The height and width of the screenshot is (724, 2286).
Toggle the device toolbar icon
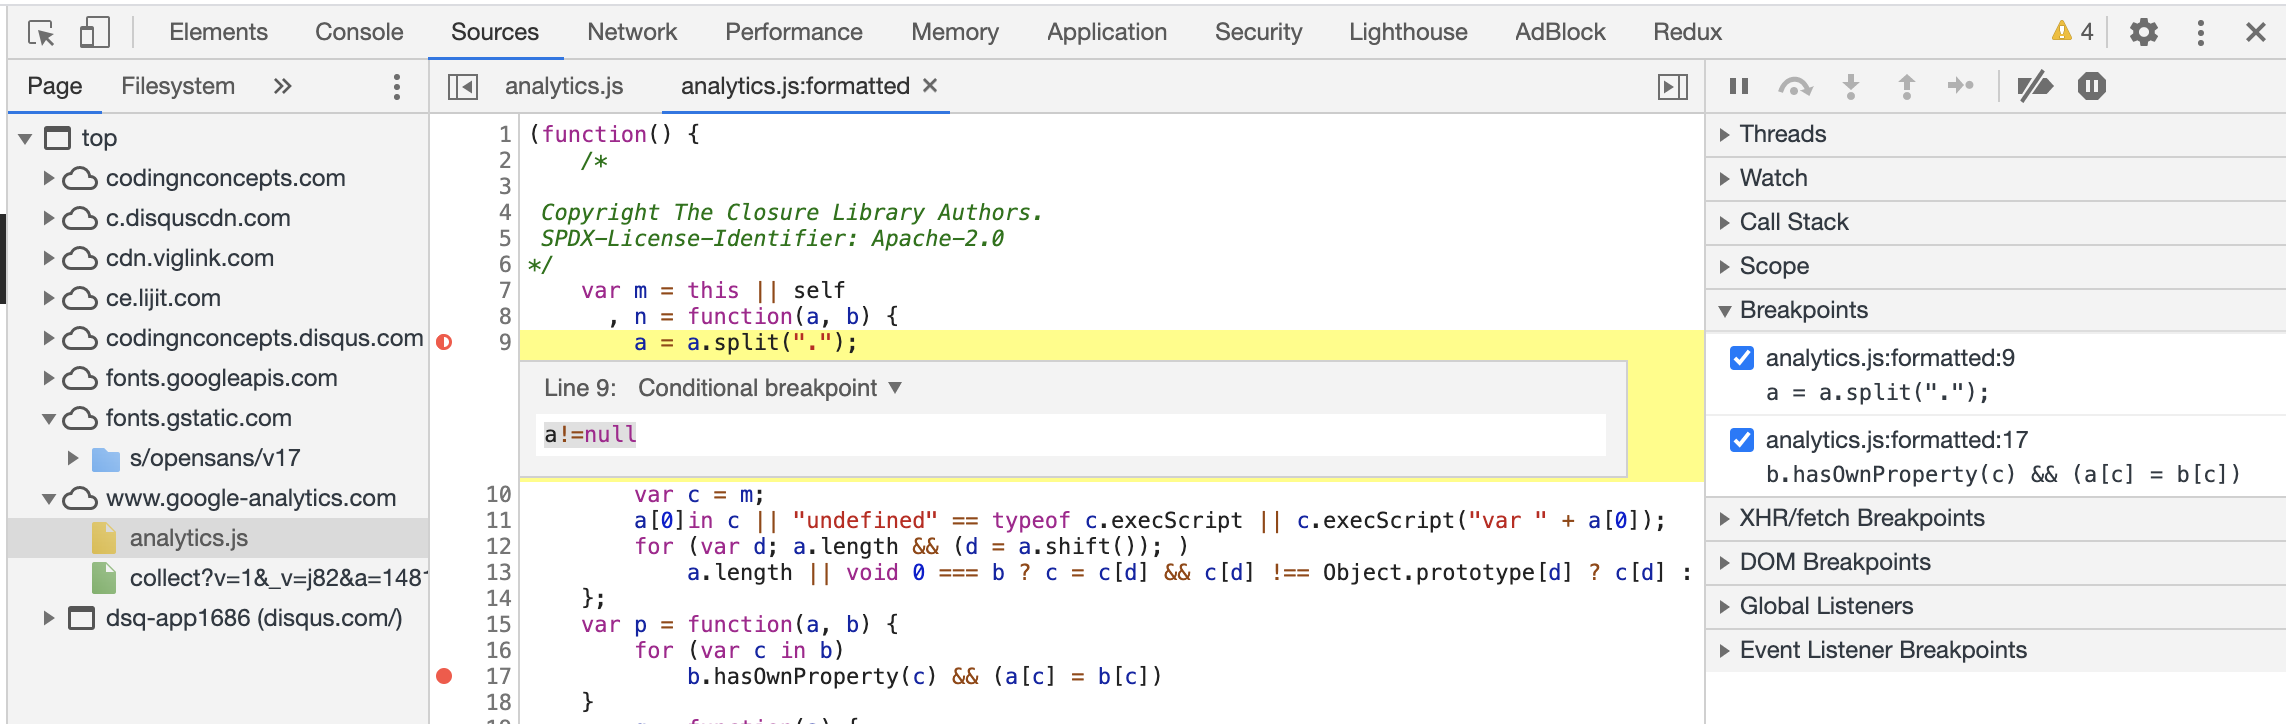(94, 33)
